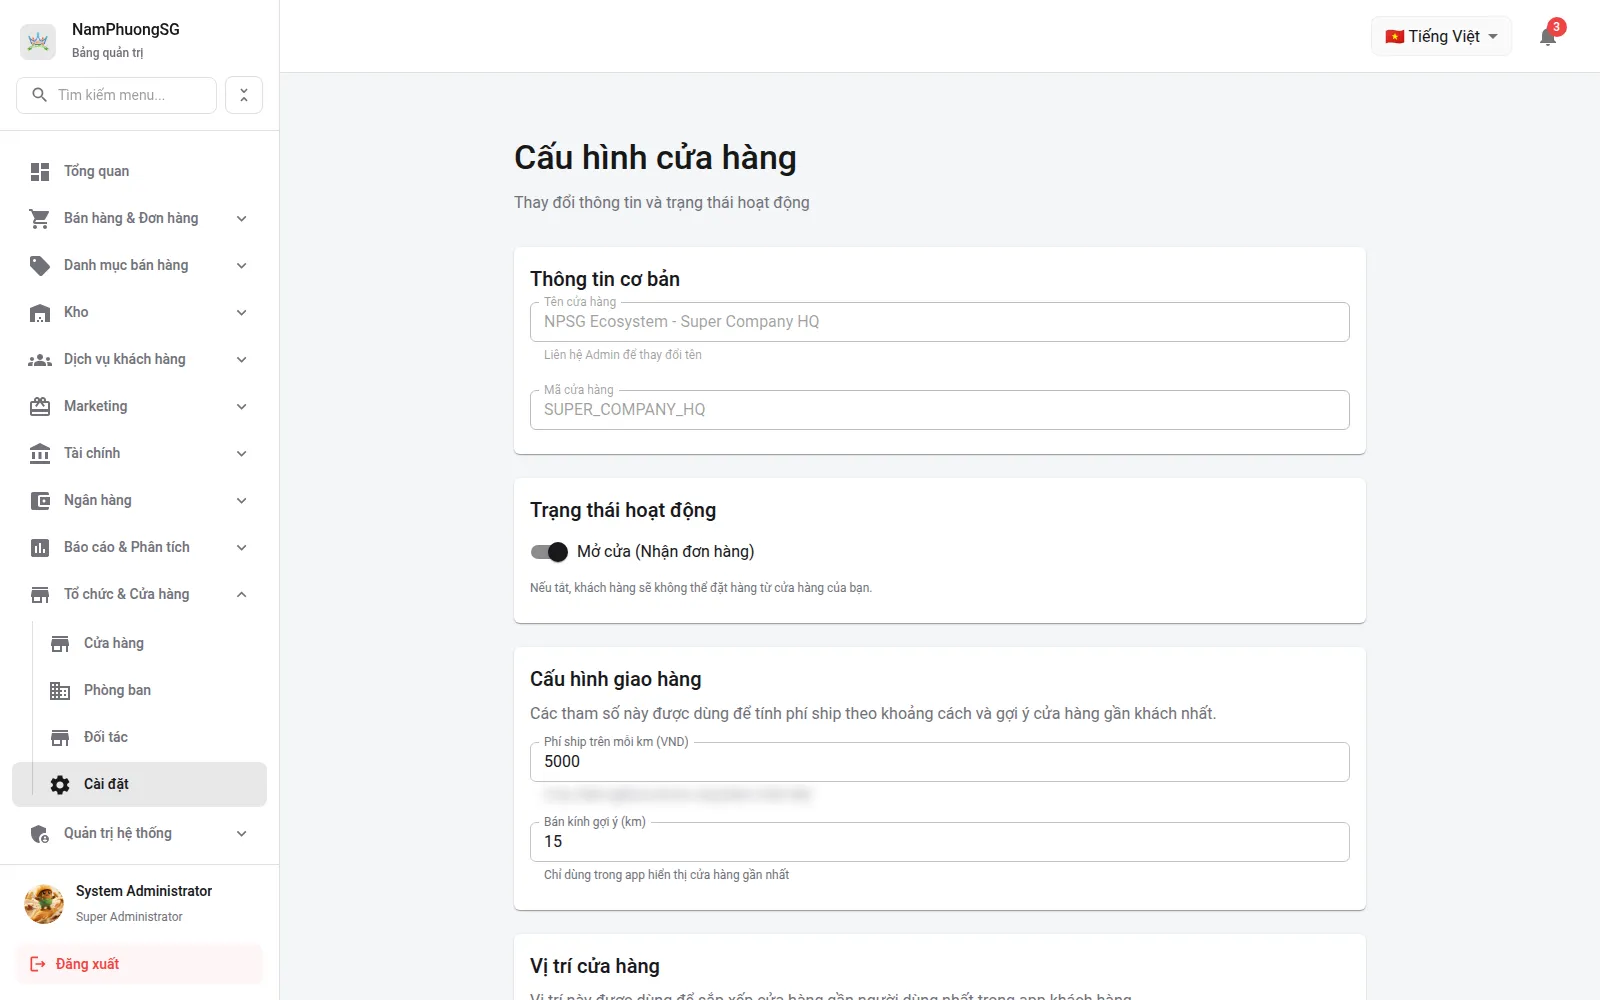This screenshot has width=1600, height=1000.
Task: Click the Tìm kiếm menu search field
Action: pyautogui.click(x=116, y=95)
